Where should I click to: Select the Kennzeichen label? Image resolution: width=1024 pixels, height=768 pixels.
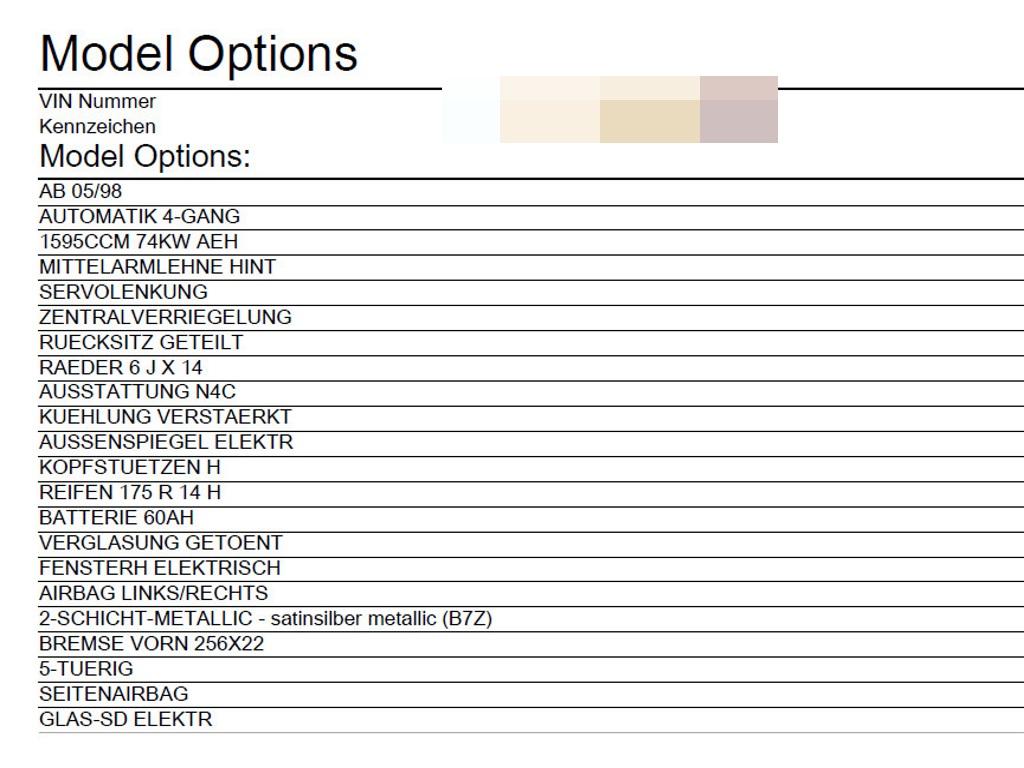click(x=97, y=126)
